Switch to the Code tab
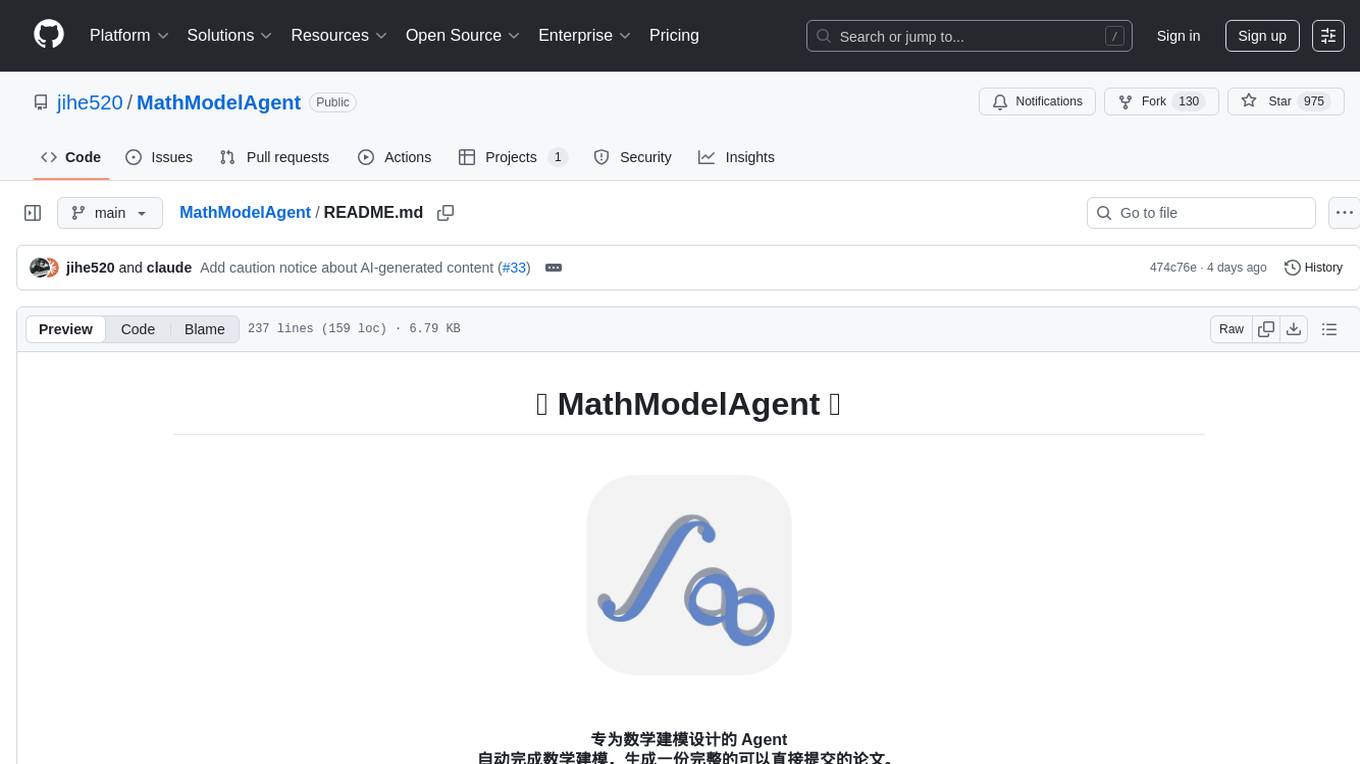Viewport: 1360px width, 764px height. pyautogui.click(x=71, y=157)
